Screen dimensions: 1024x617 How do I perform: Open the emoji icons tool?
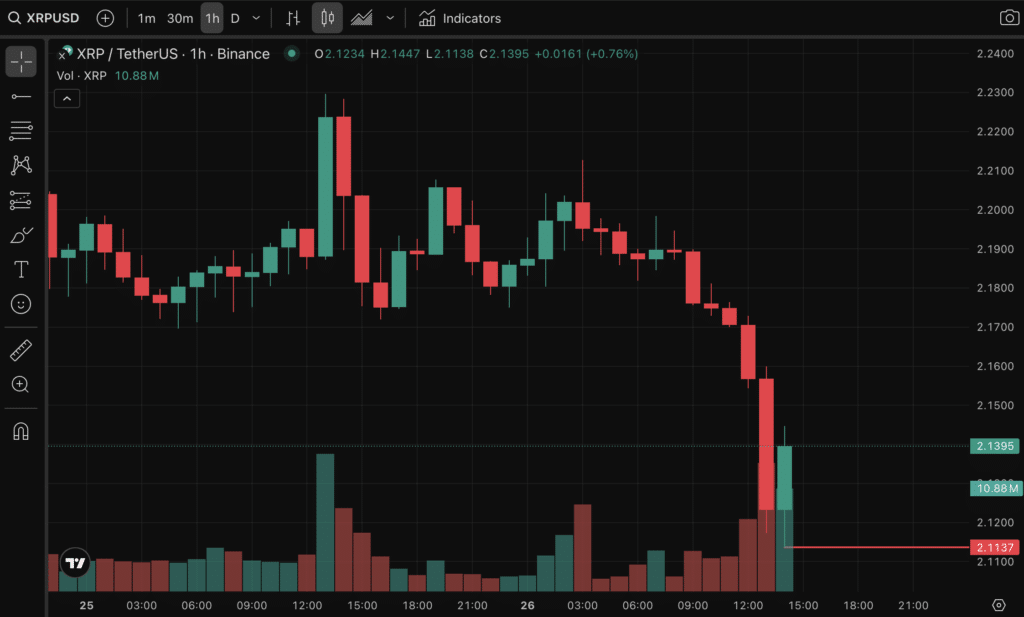21,304
